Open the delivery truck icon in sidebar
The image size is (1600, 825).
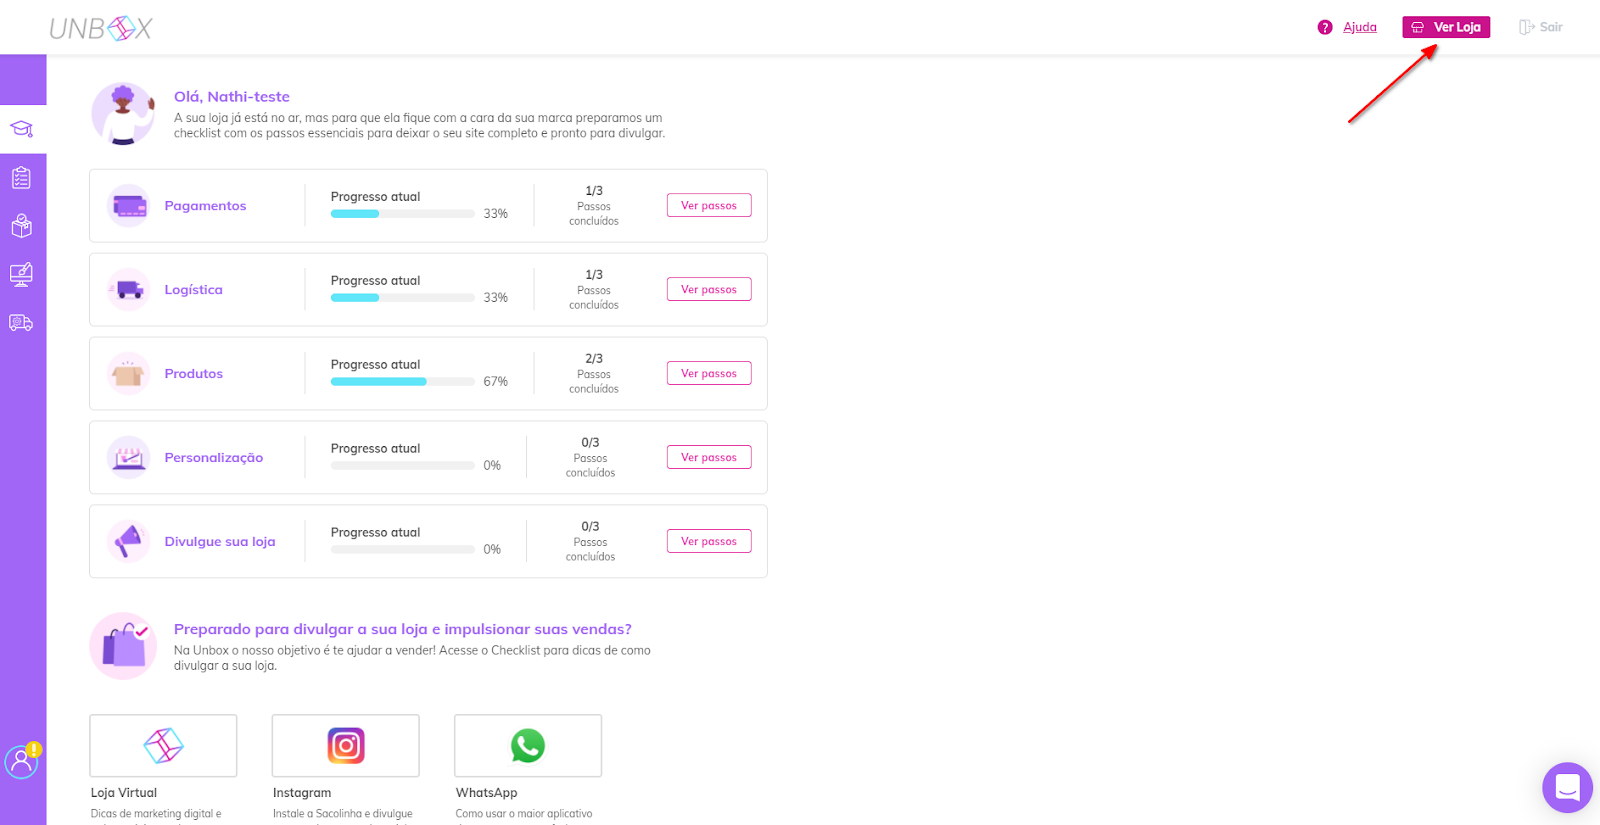pyautogui.click(x=22, y=322)
